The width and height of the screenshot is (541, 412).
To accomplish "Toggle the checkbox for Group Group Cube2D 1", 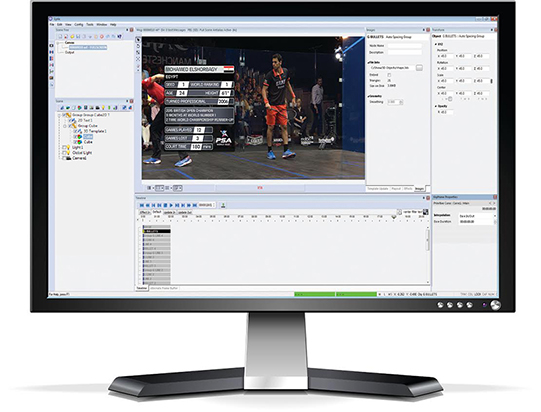I will [64, 115].
